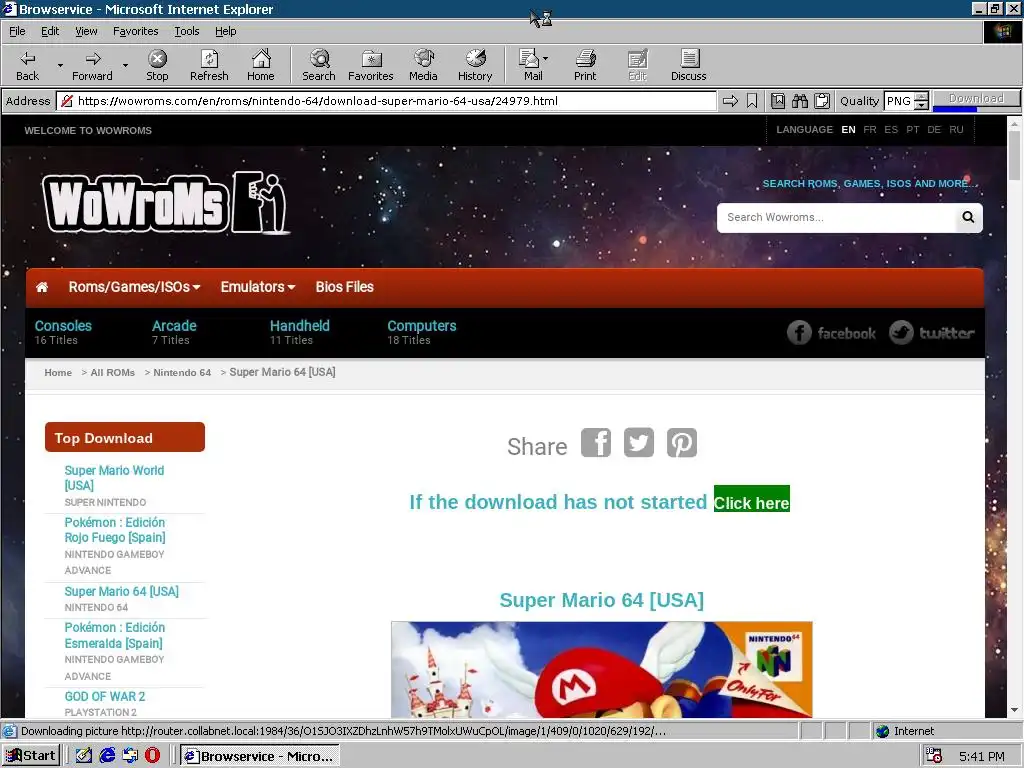Expand the Roms/Games/ISOs menu
Image resolution: width=1024 pixels, height=768 pixels.
point(134,287)
